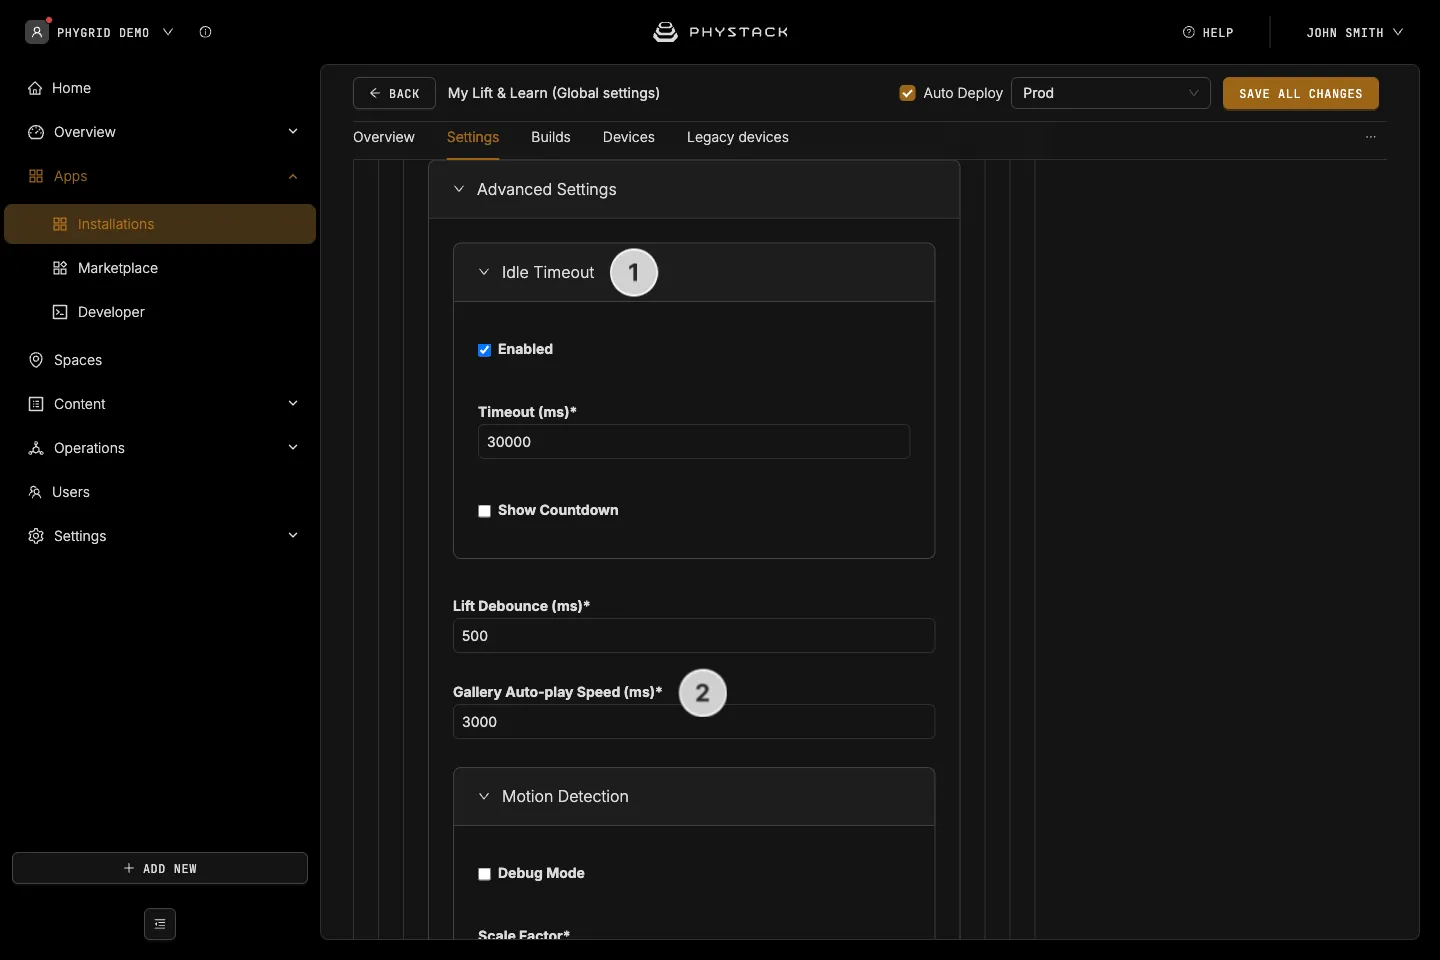Click the Back button

click(x=394, y=93)
